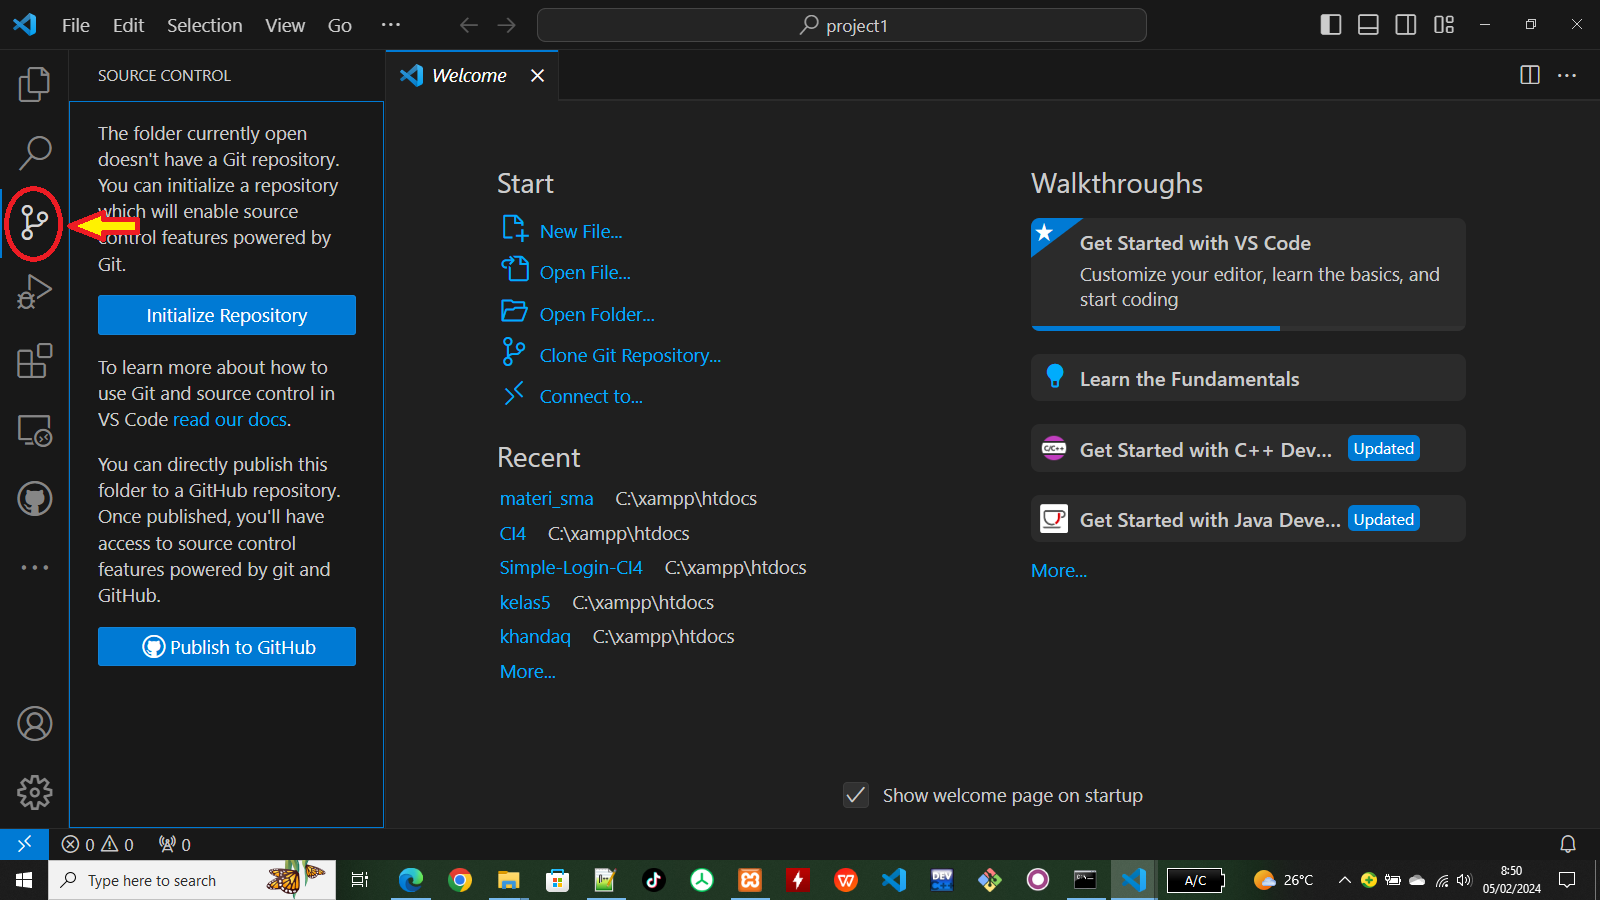
Task: Open the Search view in activity bar
Action: point(34,153)
